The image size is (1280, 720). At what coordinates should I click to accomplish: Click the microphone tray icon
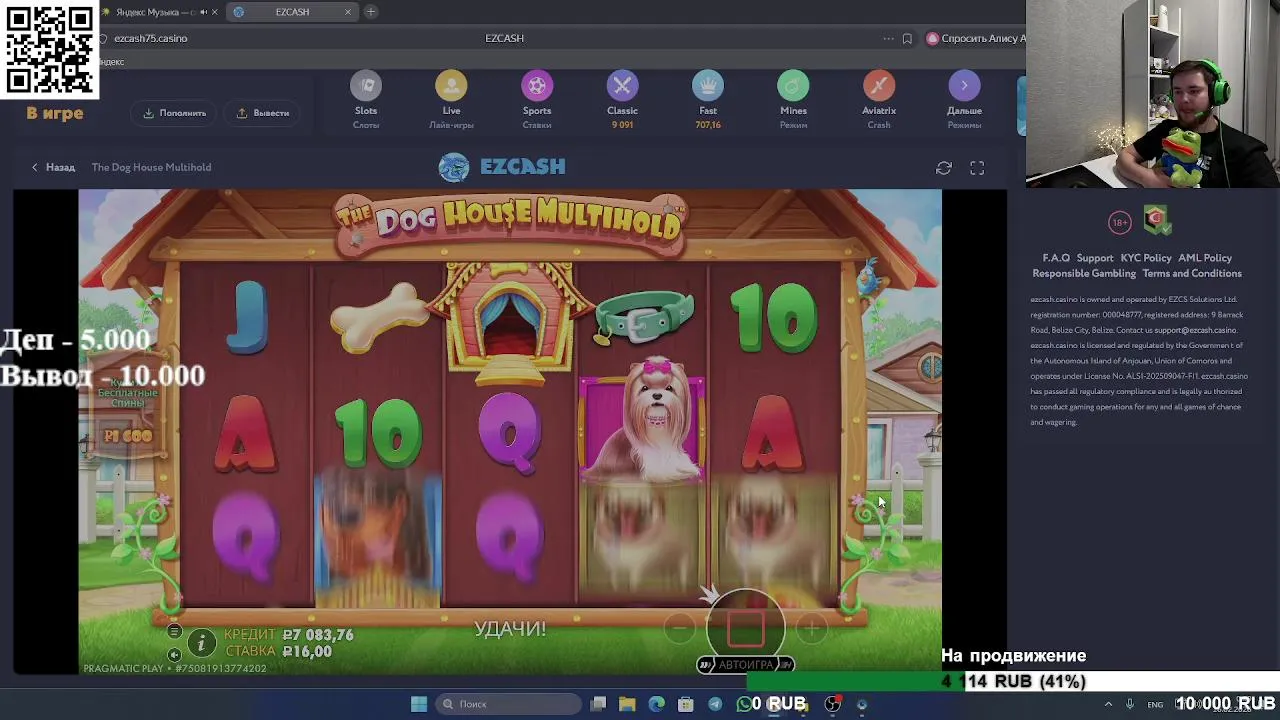tap(1130, 704)
